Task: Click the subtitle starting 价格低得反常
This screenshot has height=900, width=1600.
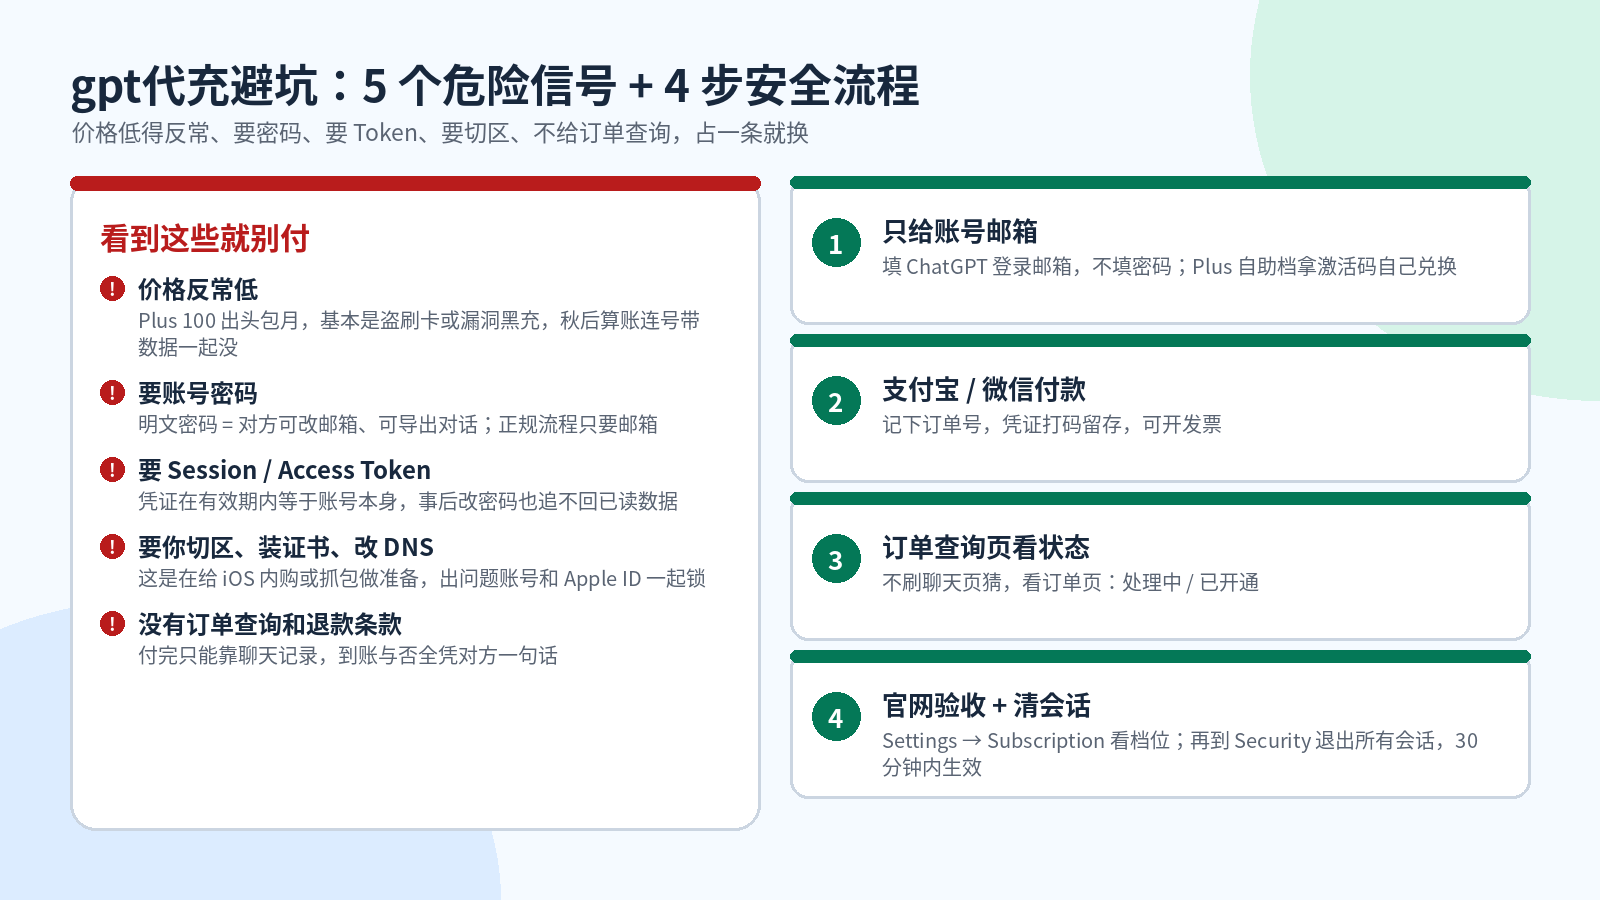Action: coord(440,133)
